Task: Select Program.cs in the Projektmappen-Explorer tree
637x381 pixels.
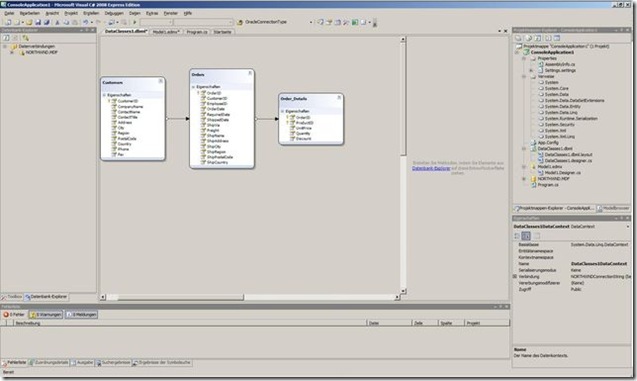Action: click(548, 185)
